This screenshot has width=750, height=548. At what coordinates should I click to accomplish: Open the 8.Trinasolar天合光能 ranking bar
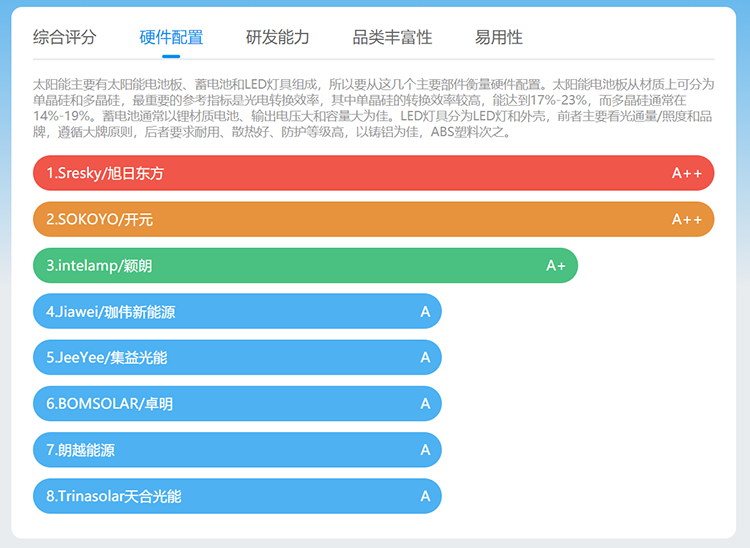click(237, 496)
